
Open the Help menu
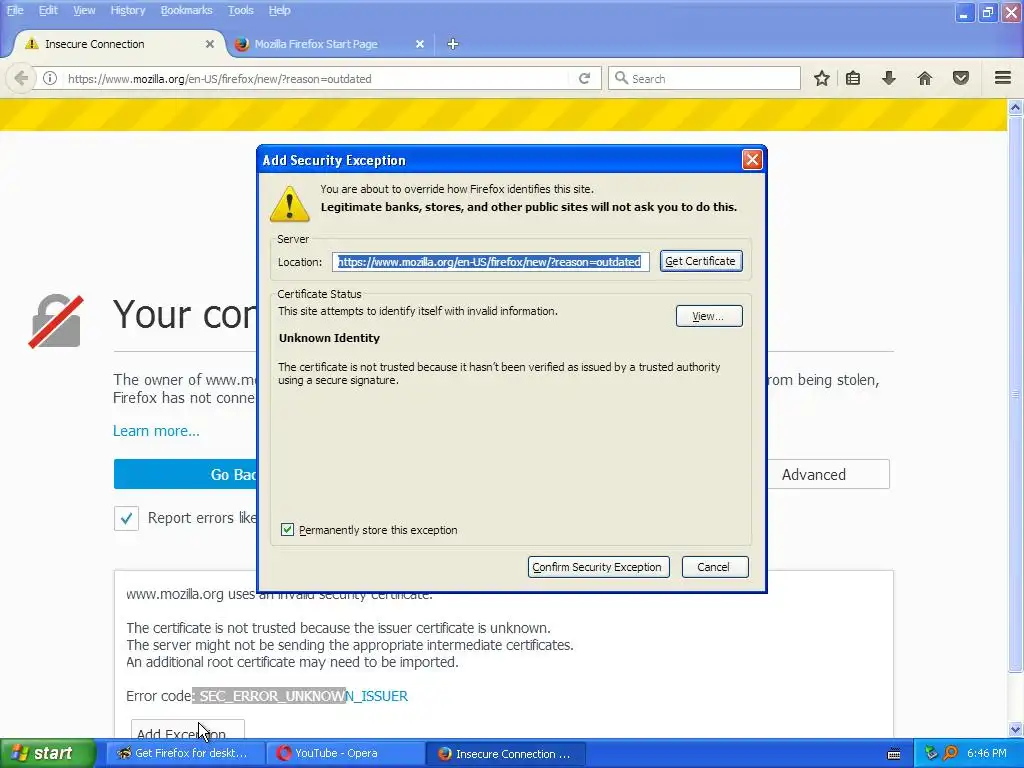pyautogui.click(x=280, y=10)
